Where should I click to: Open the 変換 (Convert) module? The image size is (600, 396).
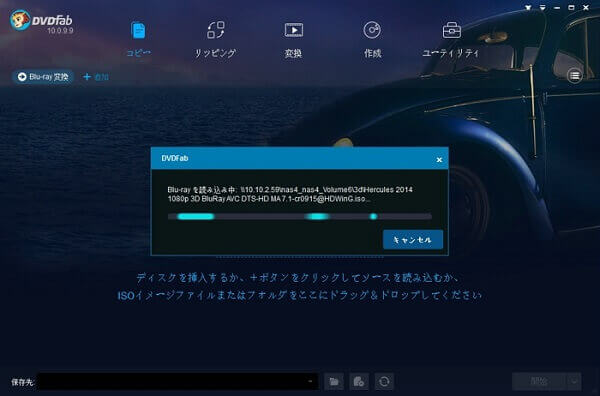[x=293, y=39]
